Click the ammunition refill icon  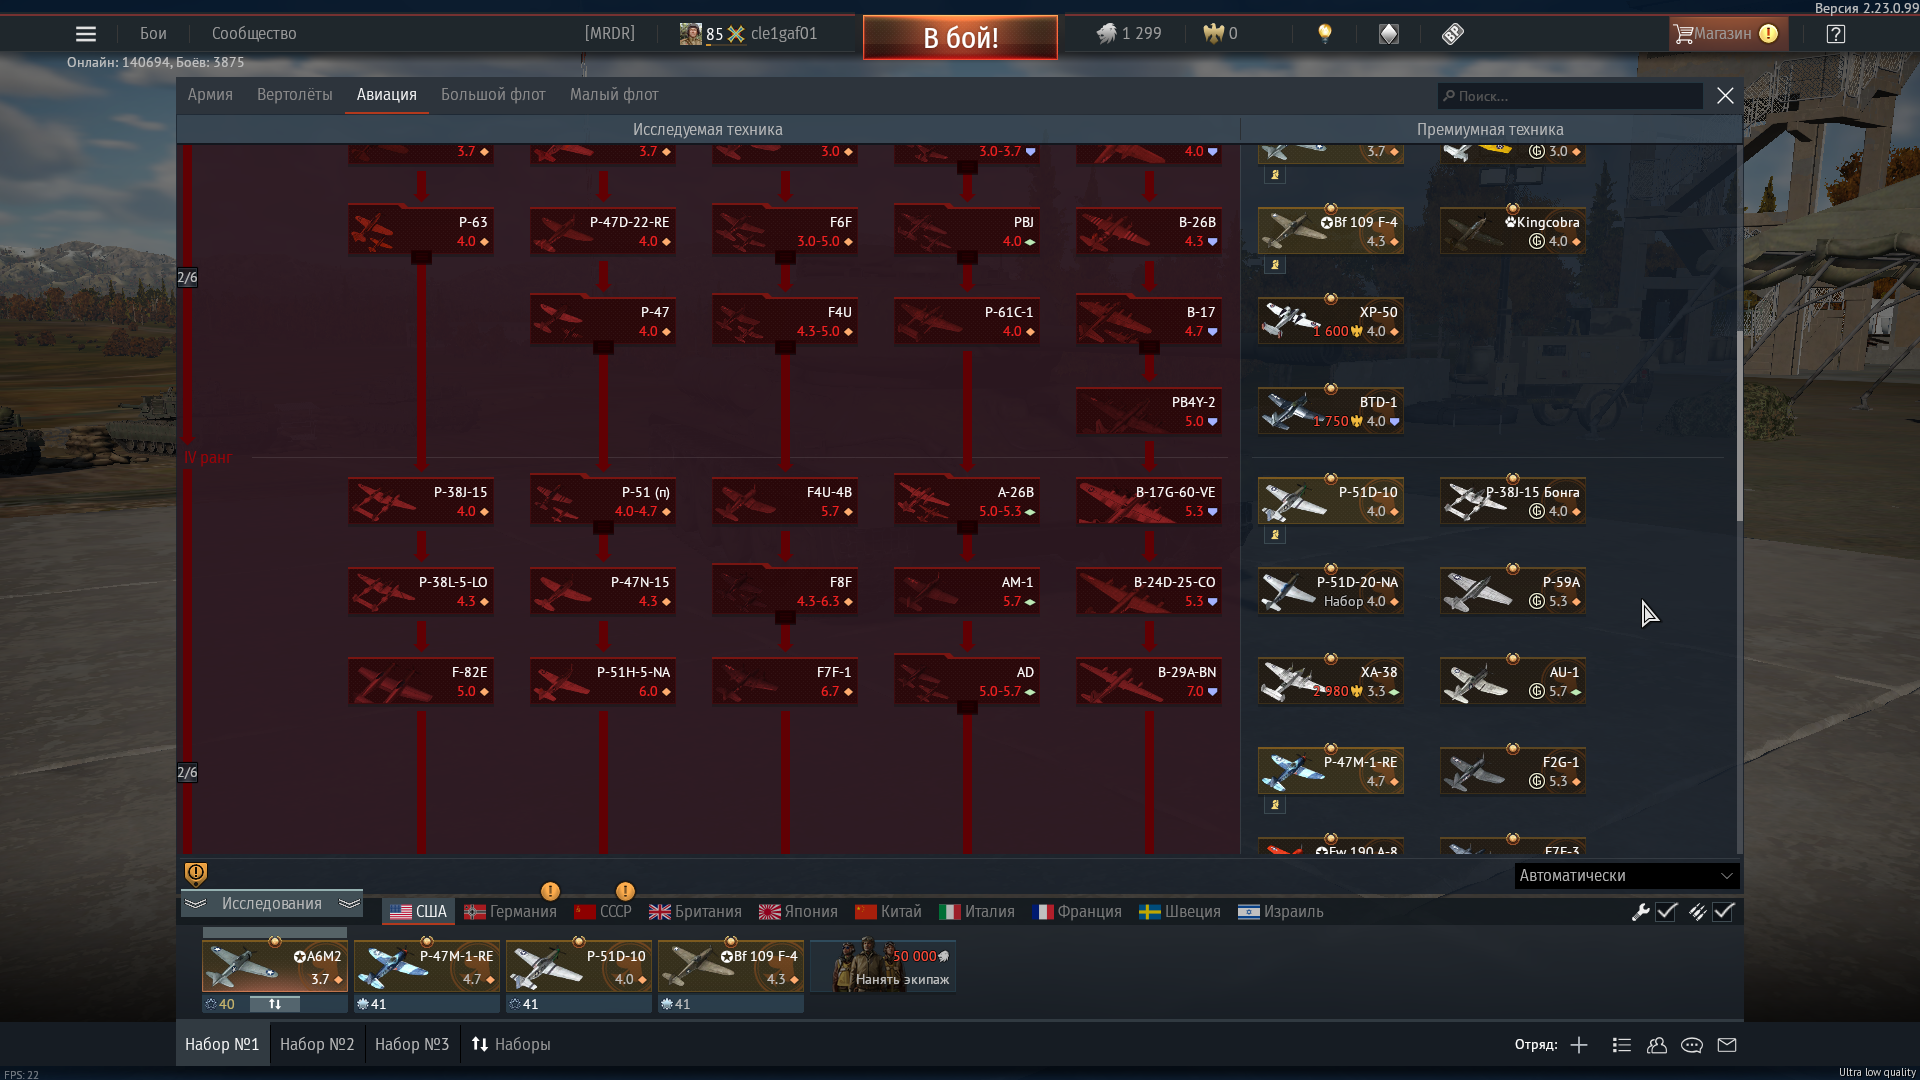(x=1697, y=912)
